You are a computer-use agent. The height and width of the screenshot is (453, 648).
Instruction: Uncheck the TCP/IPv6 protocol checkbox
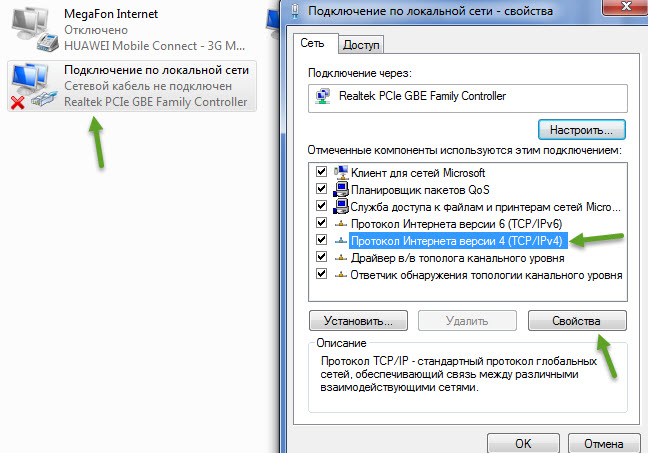coord(322,223)
